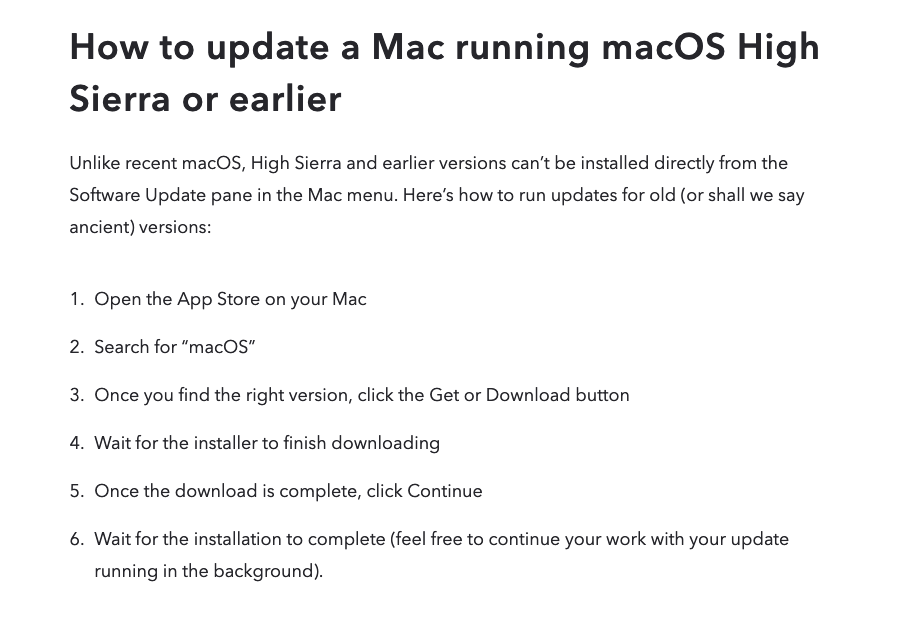Click the word "Continue" in step five

444,491
